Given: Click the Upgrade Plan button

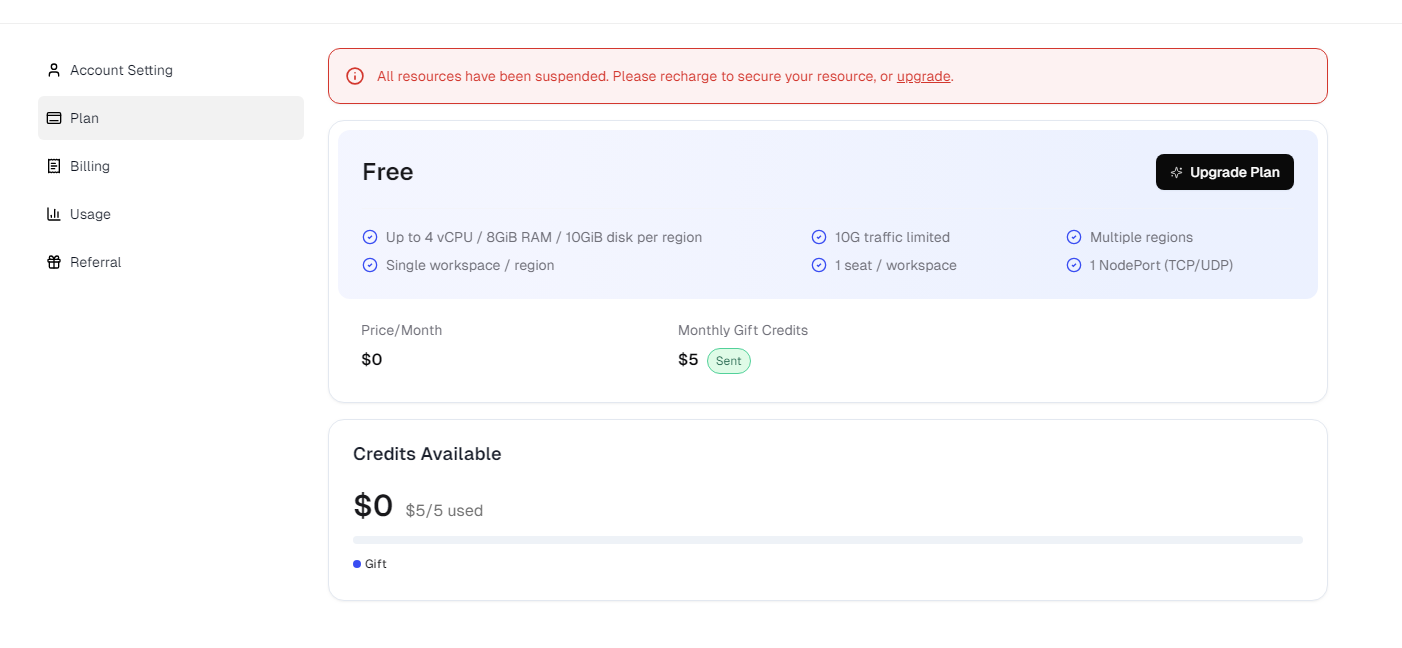Looking at the screenshot, I should tap(1225, 172).
